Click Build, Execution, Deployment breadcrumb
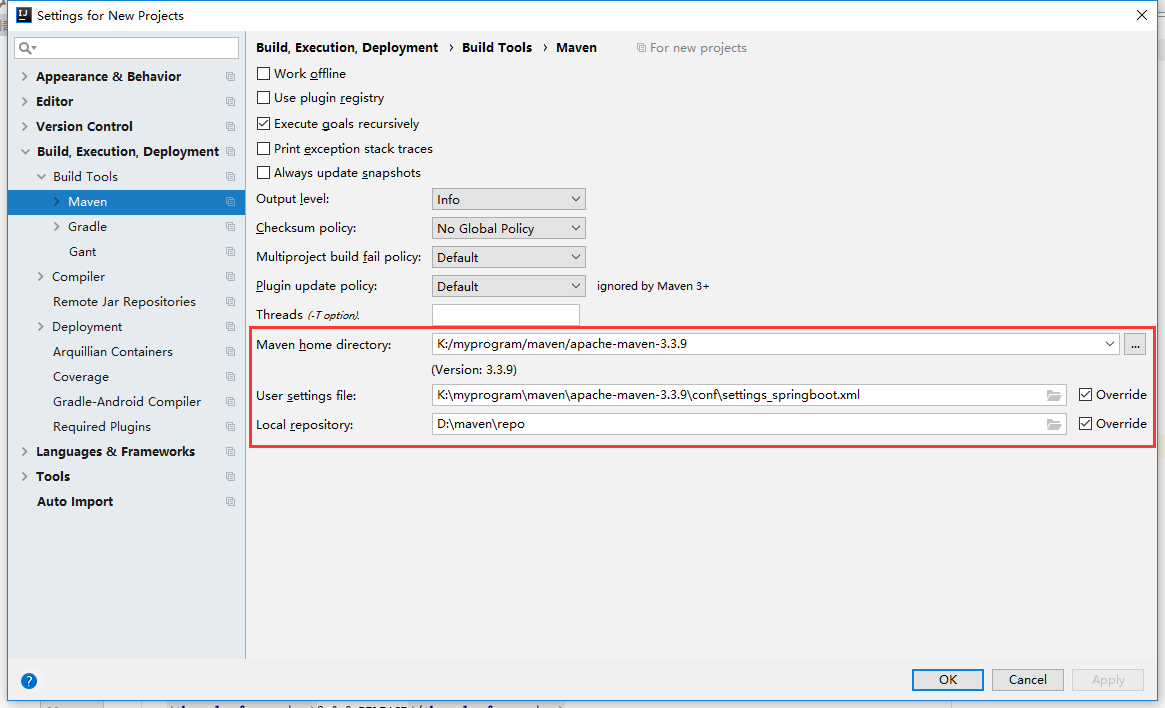The height and width of the screenshot is (708, 1165). coord(347,48)
